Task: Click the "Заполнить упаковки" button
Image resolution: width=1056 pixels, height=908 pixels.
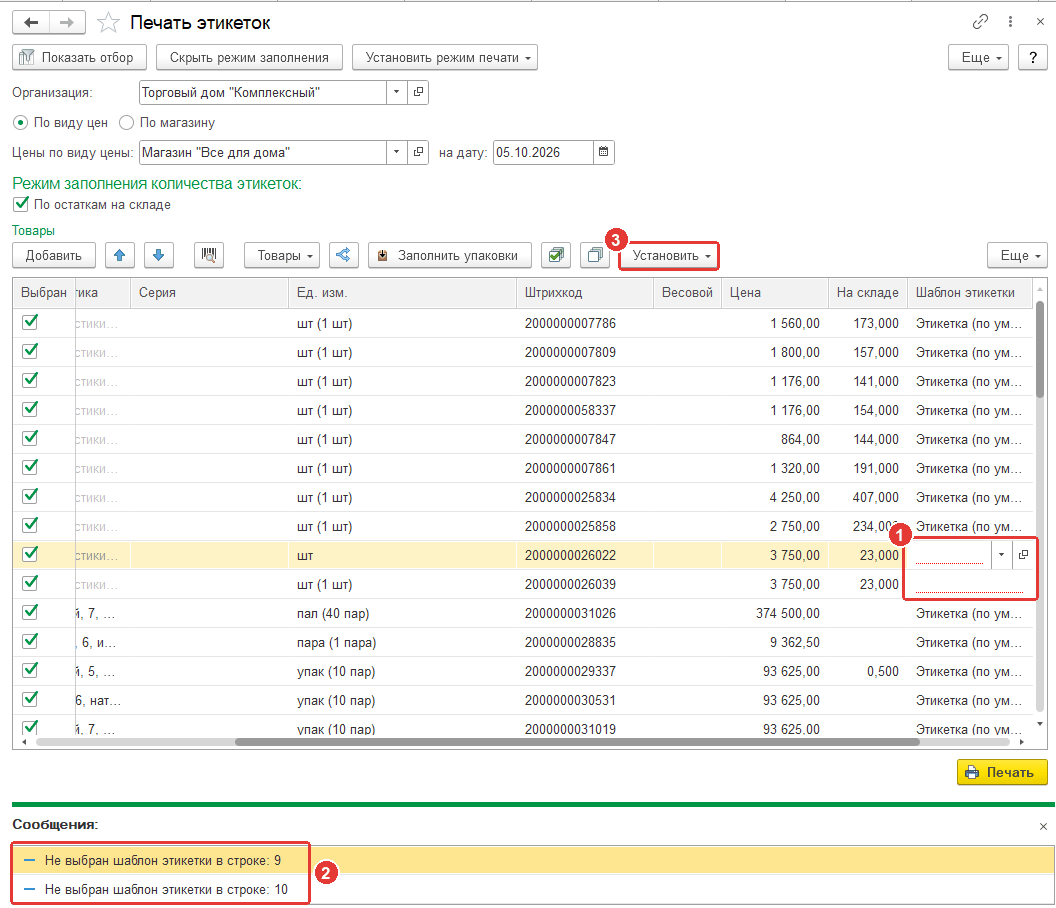Action: click(450, 255)
